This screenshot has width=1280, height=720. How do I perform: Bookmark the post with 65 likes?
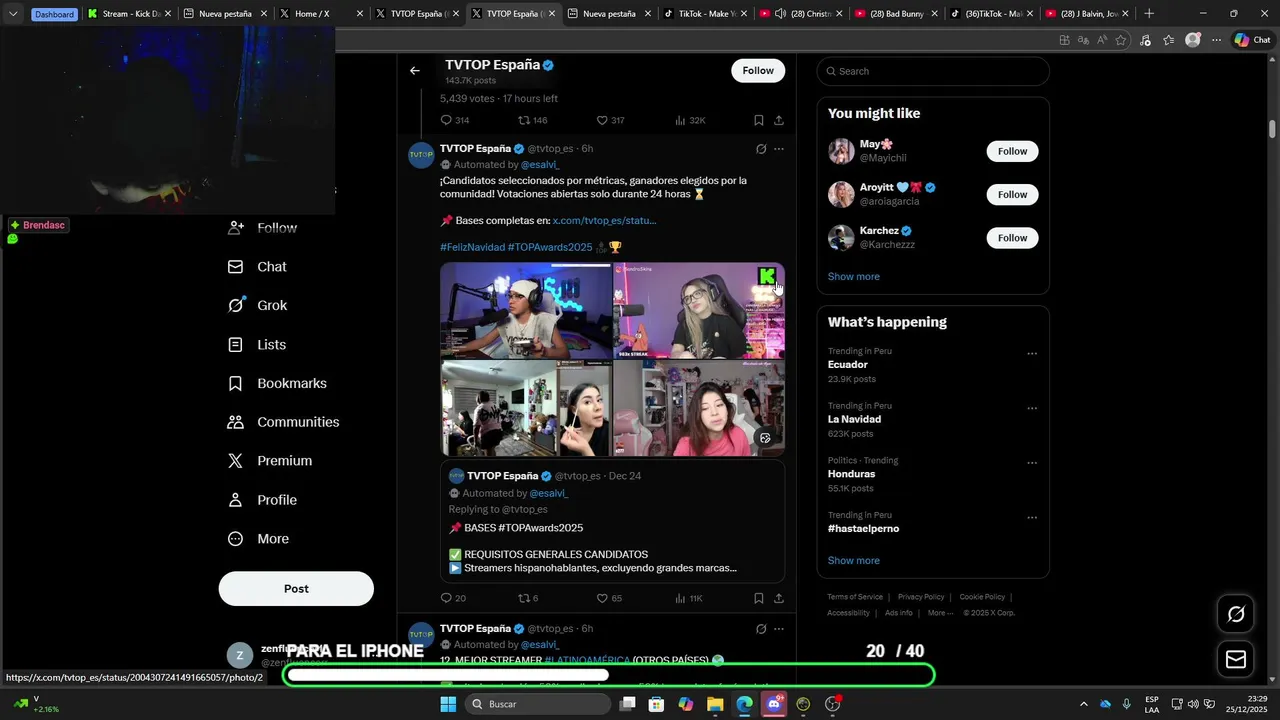coord(759,598)
